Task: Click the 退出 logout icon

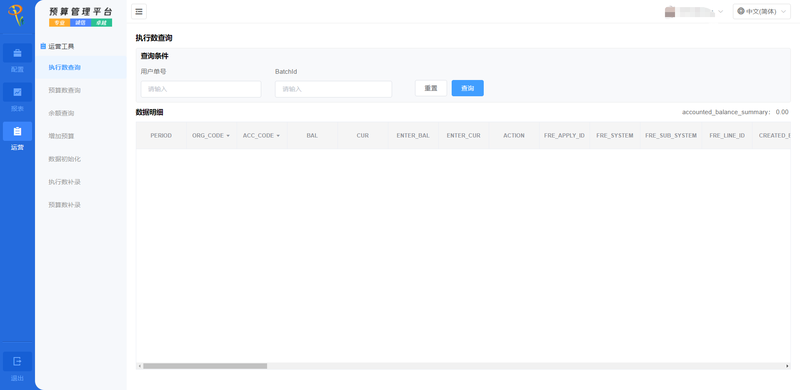Action: (17, 361)
